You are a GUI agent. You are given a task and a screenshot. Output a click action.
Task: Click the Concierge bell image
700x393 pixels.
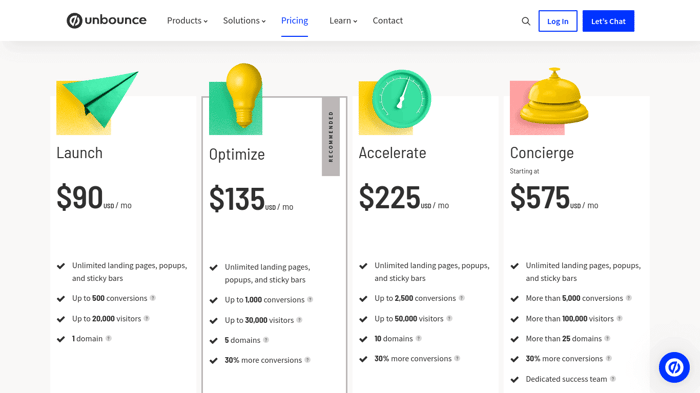coord(549,101)
